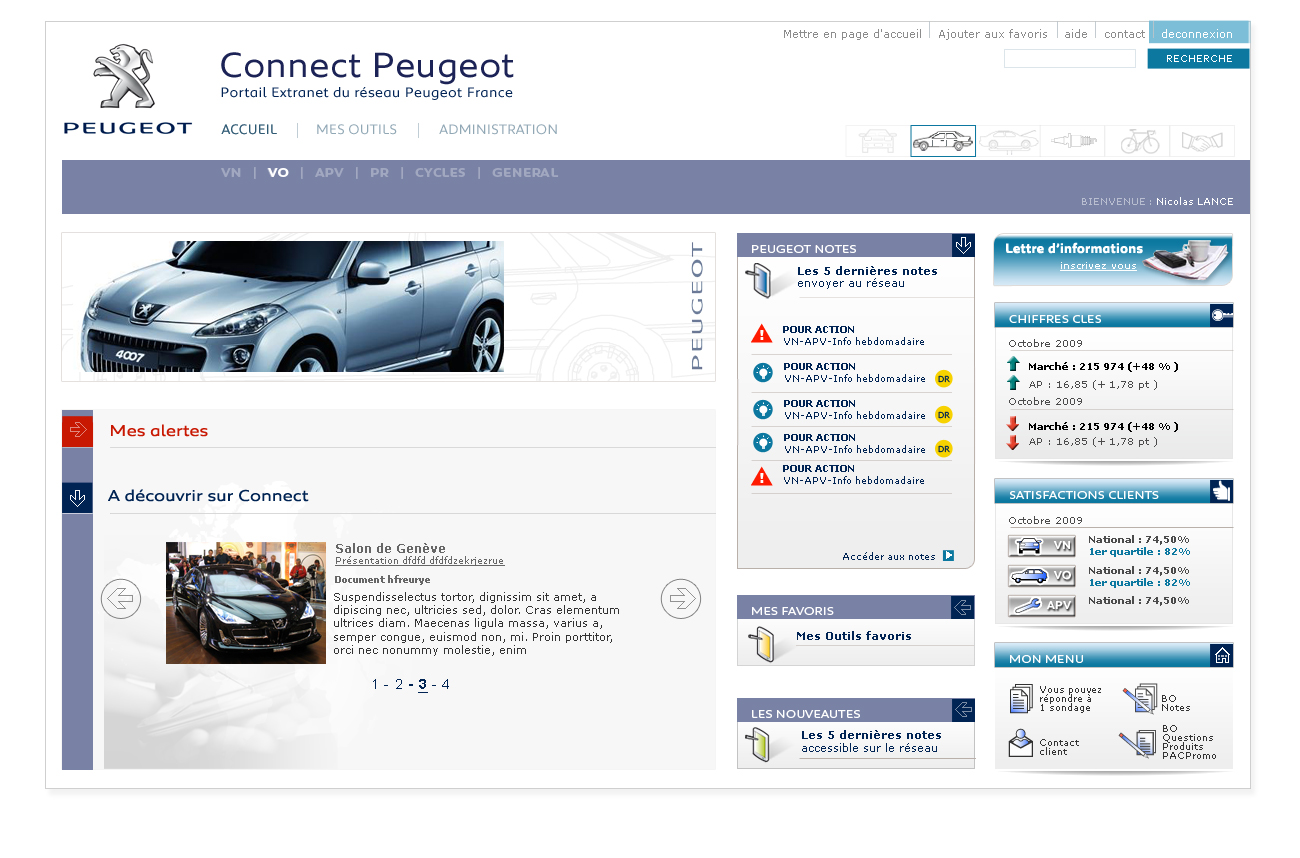The width and height of the screenshot is (1300, 858).
Task: Click the bicycle cycles icon
Action: (x=1139, y=141)
